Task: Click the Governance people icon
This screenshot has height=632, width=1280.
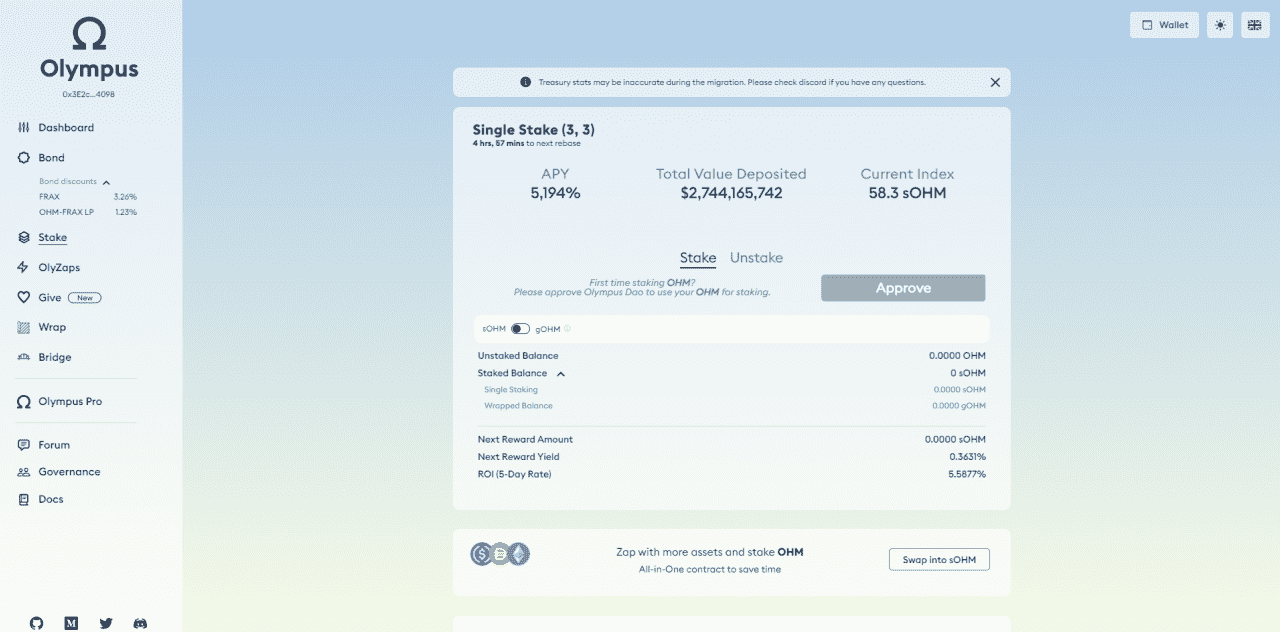Action: 24,472
